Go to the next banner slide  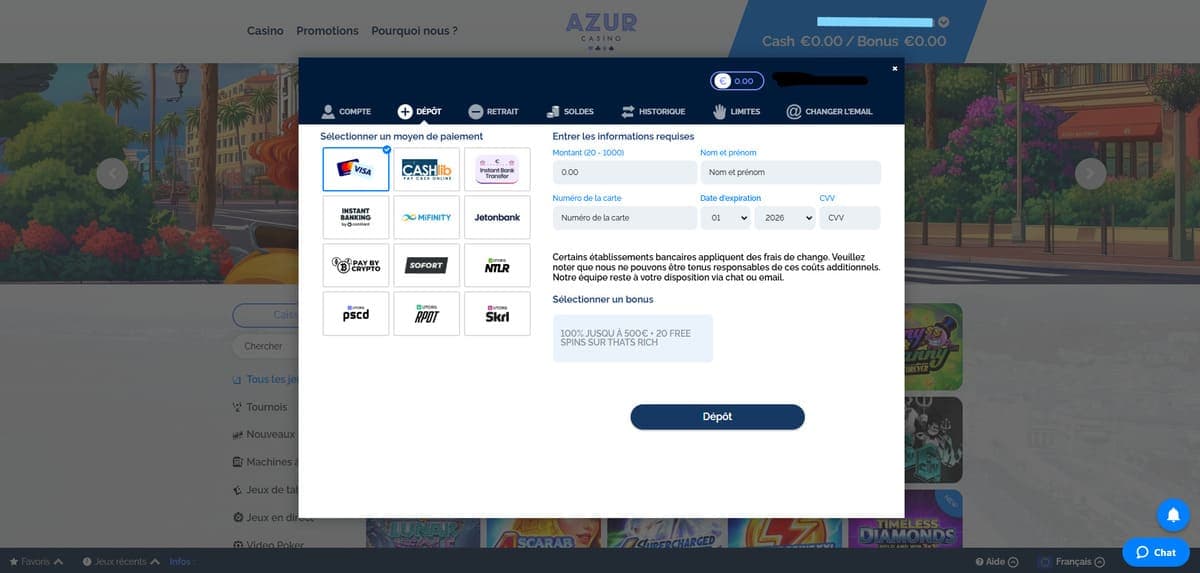[x=1090, y=174]
